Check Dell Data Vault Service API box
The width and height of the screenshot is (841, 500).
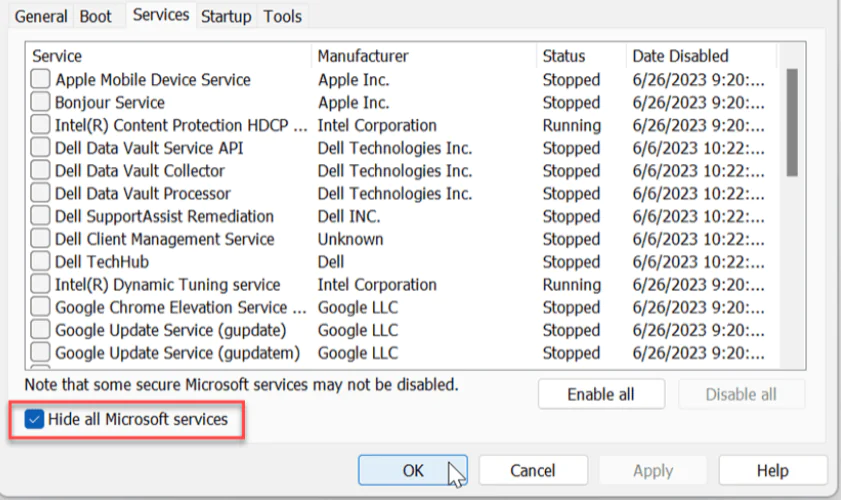[40, 147]
